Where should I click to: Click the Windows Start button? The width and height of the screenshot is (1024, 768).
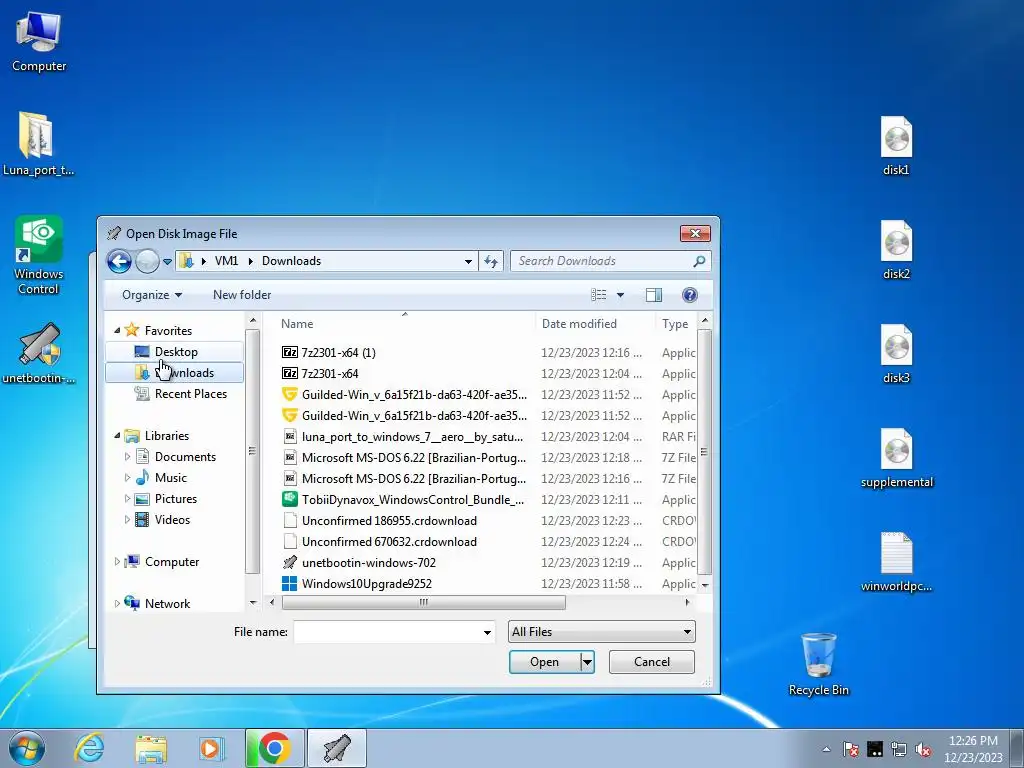click(x=26, y=748)
